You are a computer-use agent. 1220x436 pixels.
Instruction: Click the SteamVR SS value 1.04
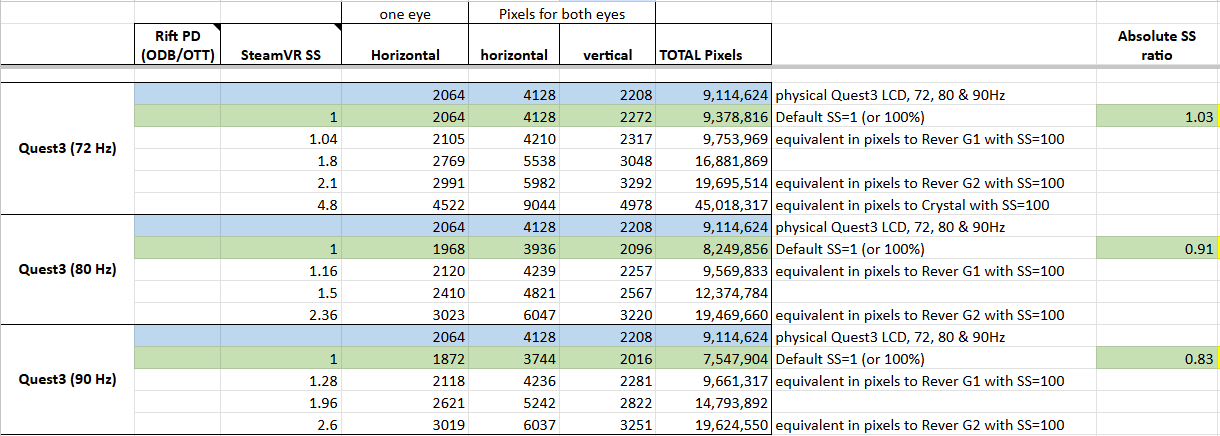(x=281, y=139)
